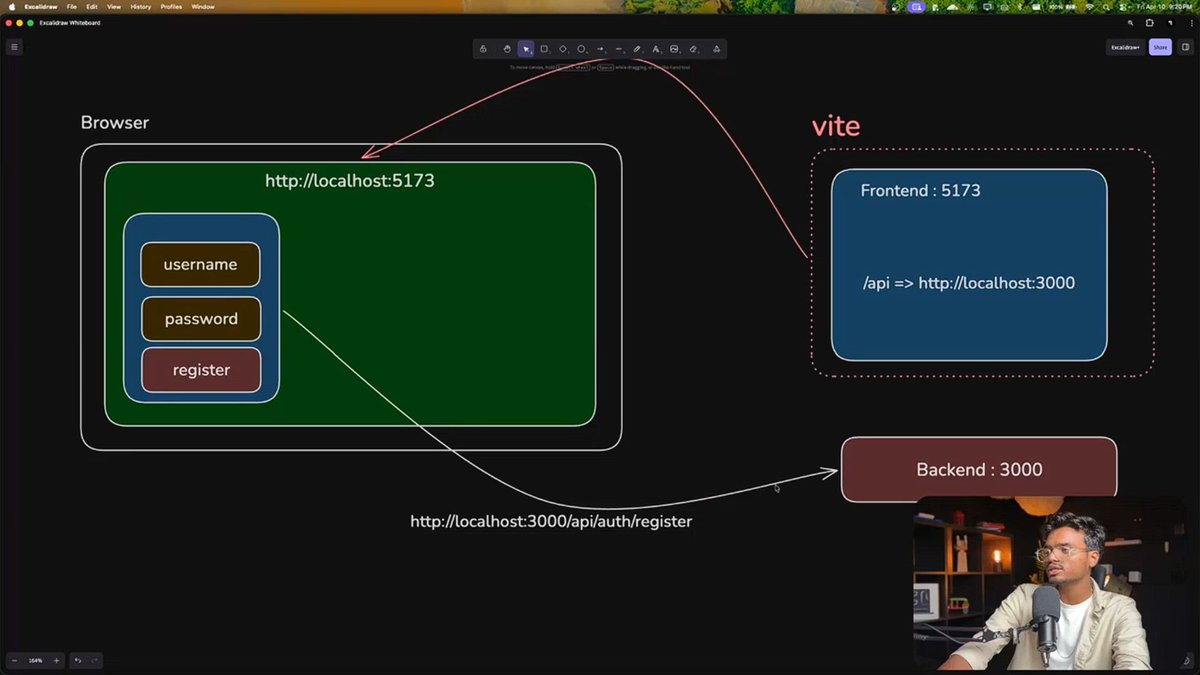The height and width of the screenshot is (675, 1200).
Task: Select the '/api => http://localhost:3000' text
Action: point(969,283)
